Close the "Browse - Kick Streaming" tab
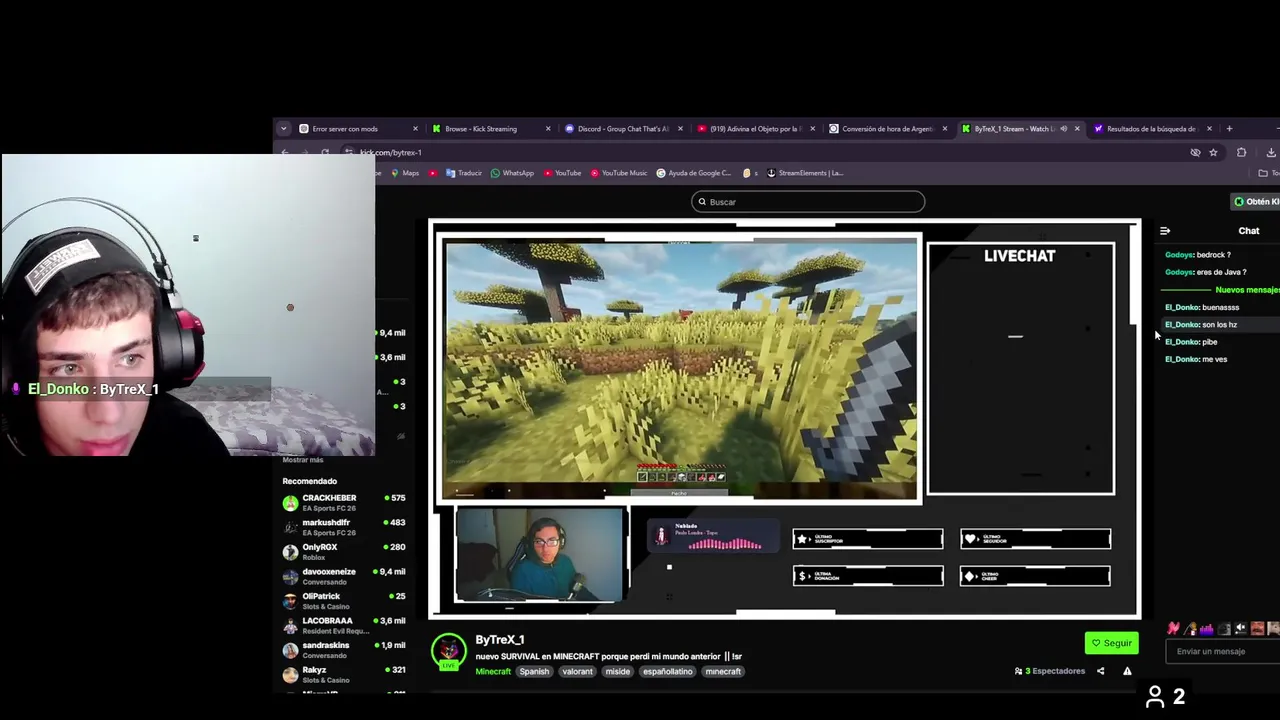The width and height of the screenshot is (1280, 720). click(x=548, y=128)
